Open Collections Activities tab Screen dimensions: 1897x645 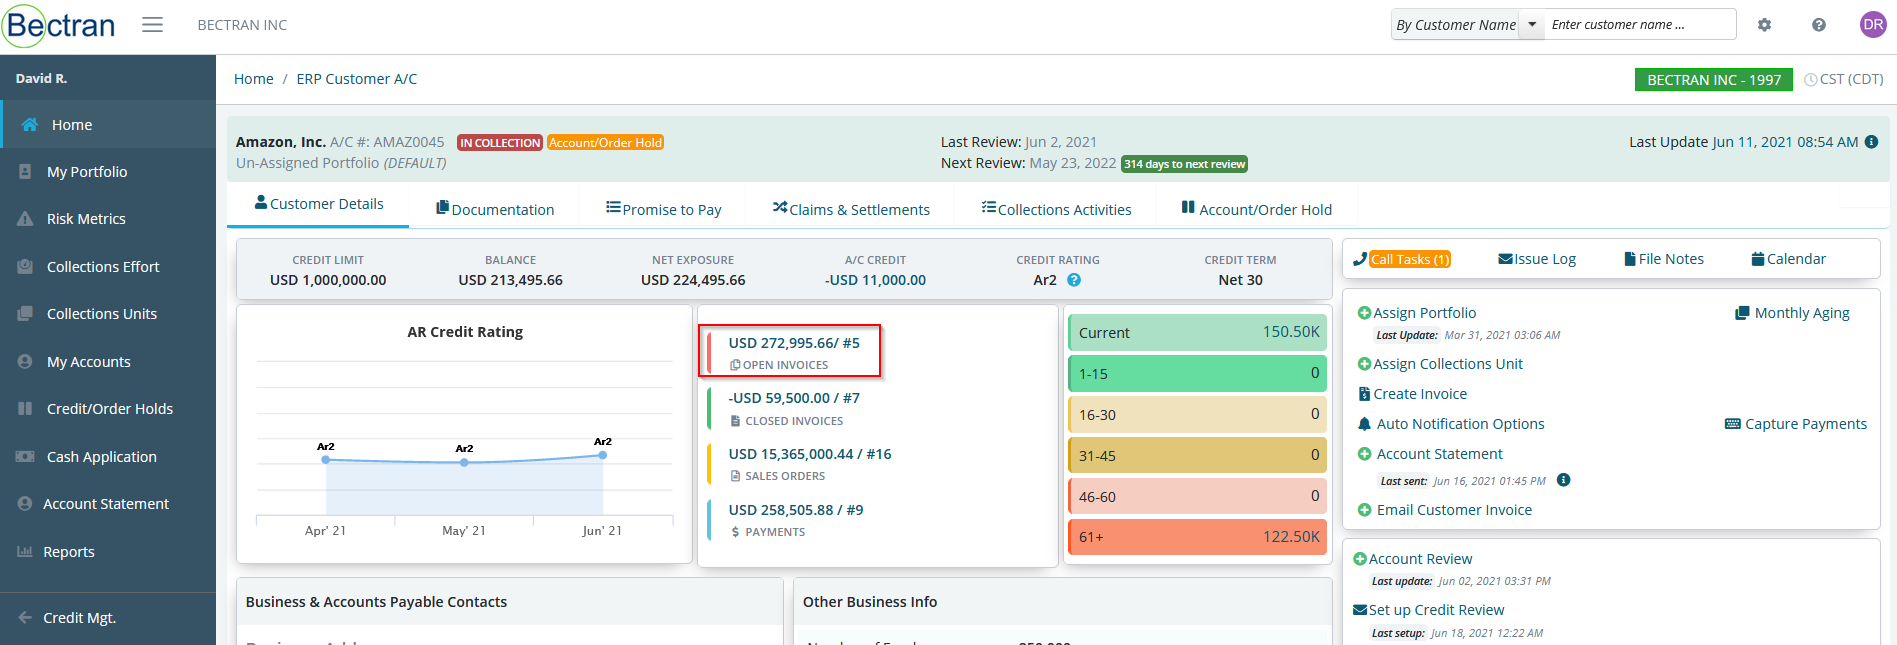tap(1057, 210)
